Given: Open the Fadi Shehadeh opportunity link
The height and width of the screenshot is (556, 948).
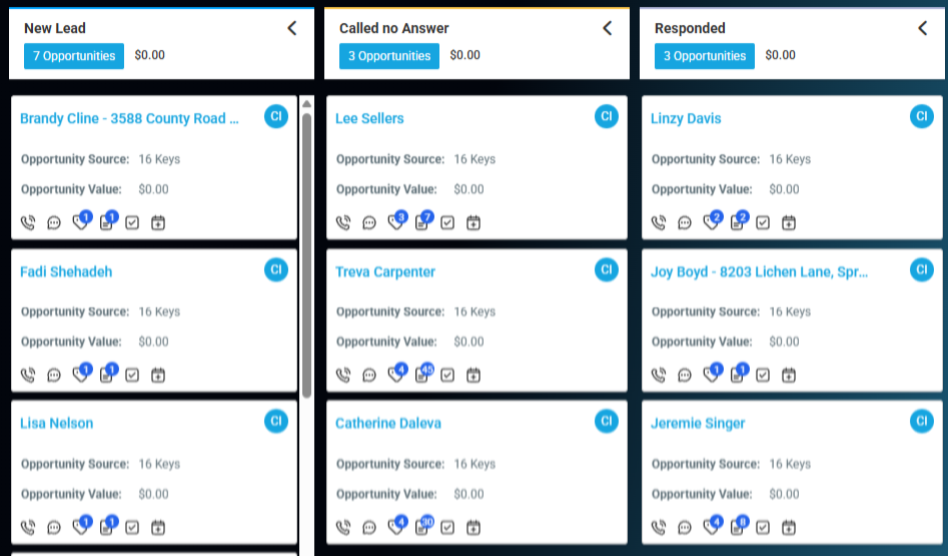Looking at the screenshot, I should [x=66, y=271].
